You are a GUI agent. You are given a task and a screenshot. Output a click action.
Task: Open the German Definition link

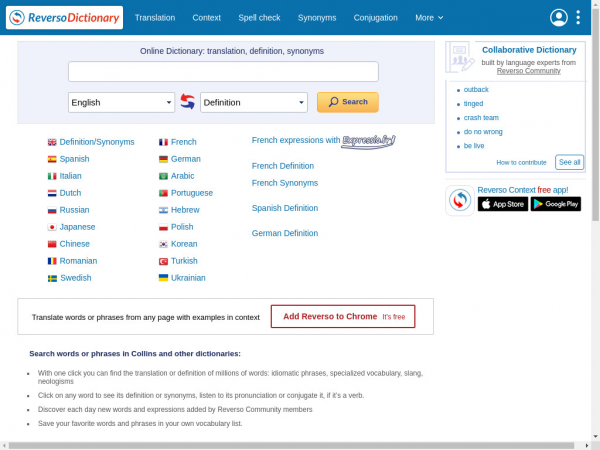tap(285, 233)
